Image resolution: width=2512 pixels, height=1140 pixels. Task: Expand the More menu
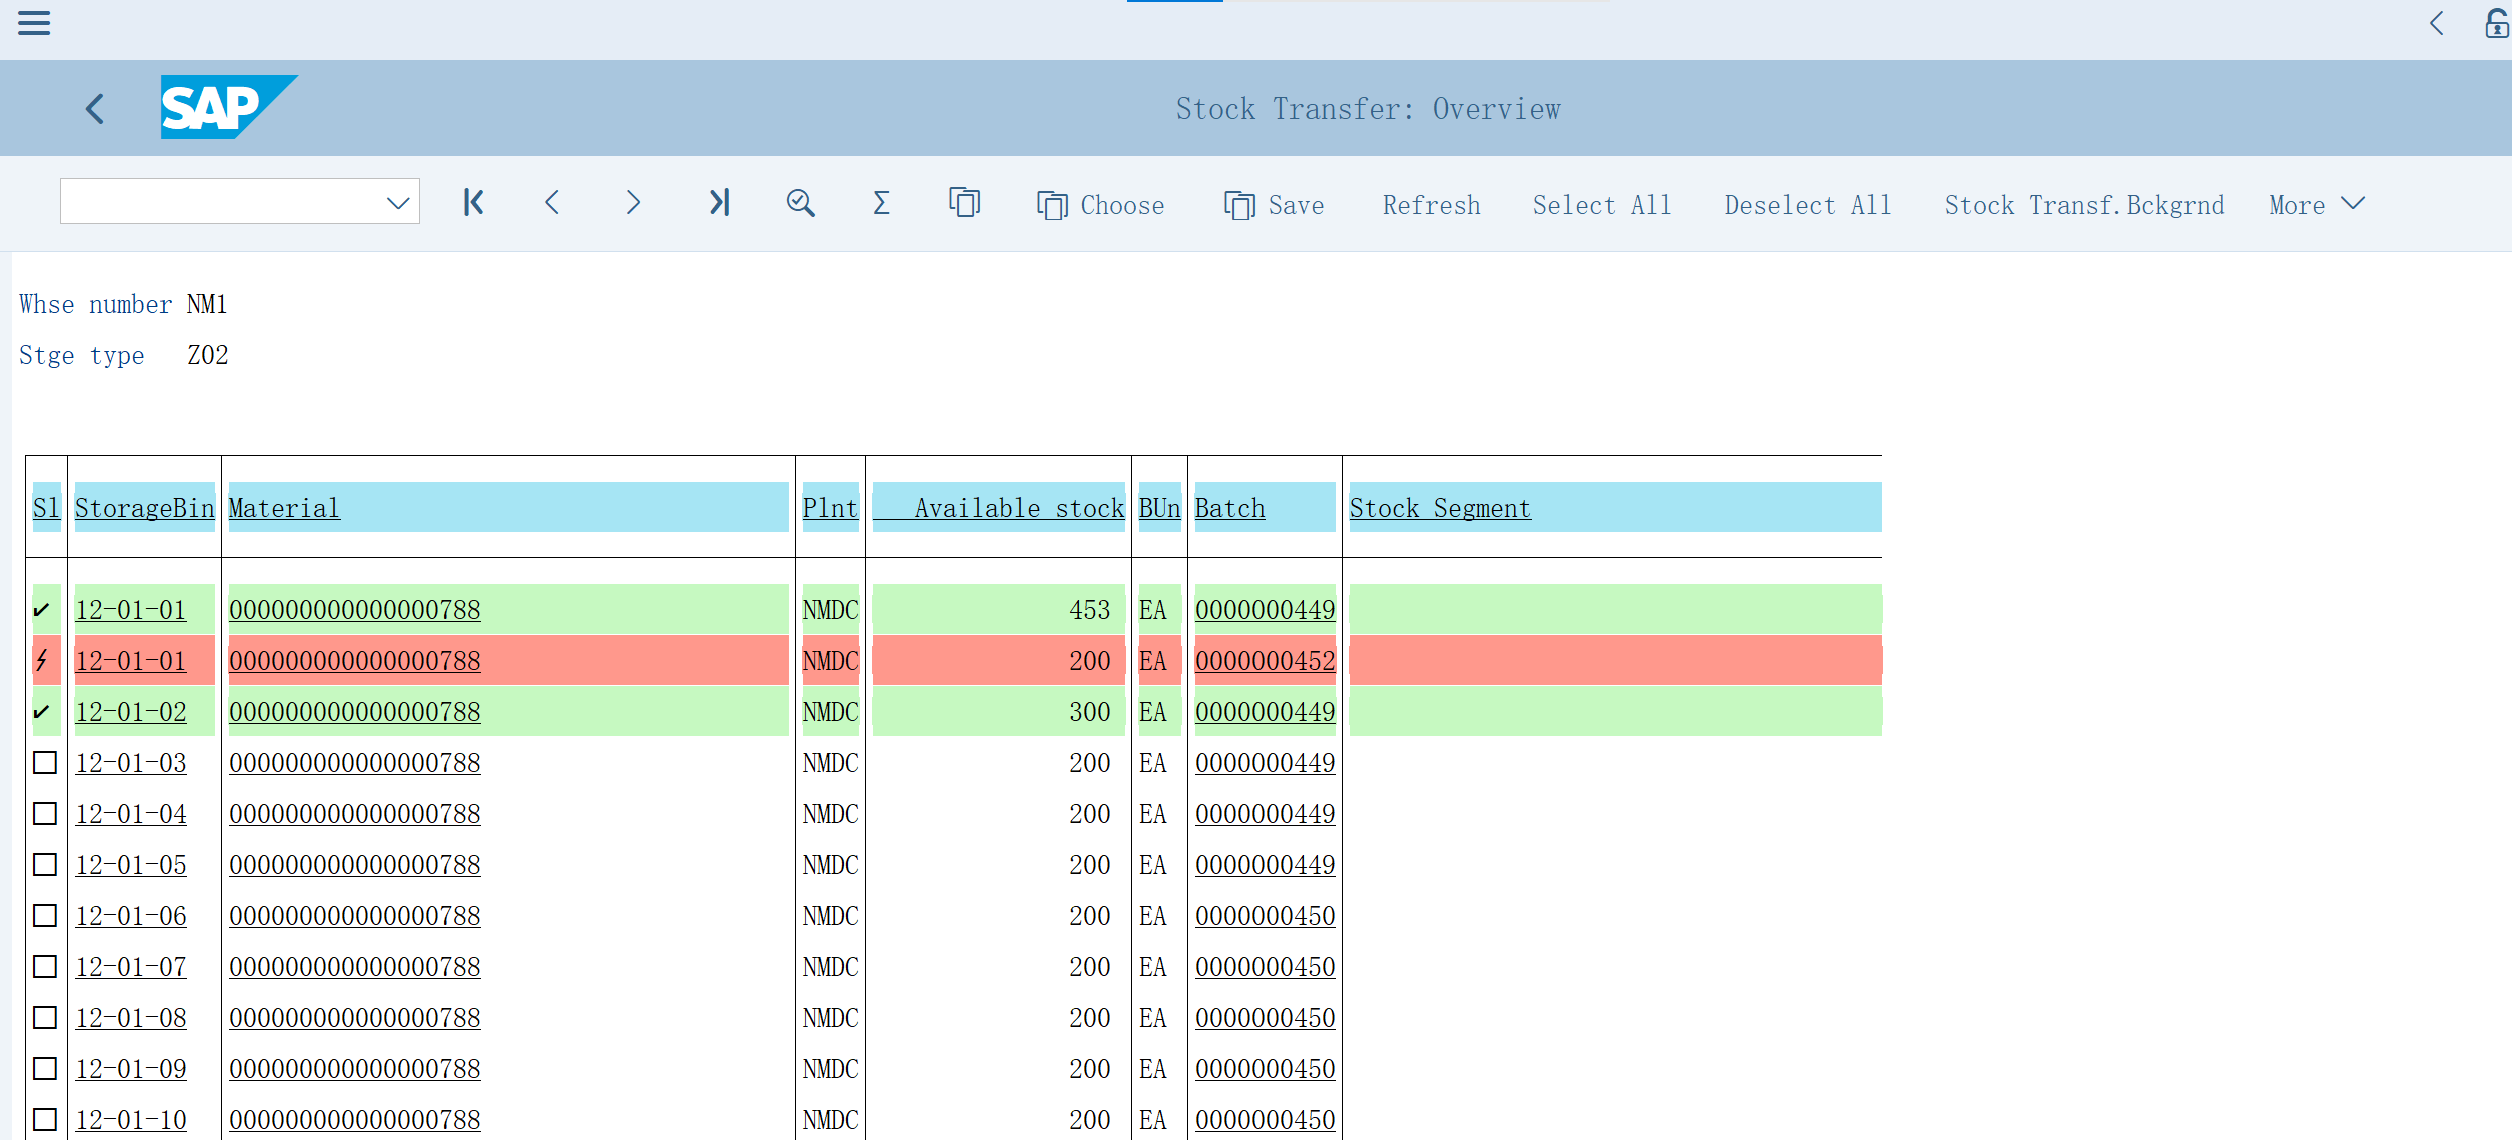(2316, 205)
